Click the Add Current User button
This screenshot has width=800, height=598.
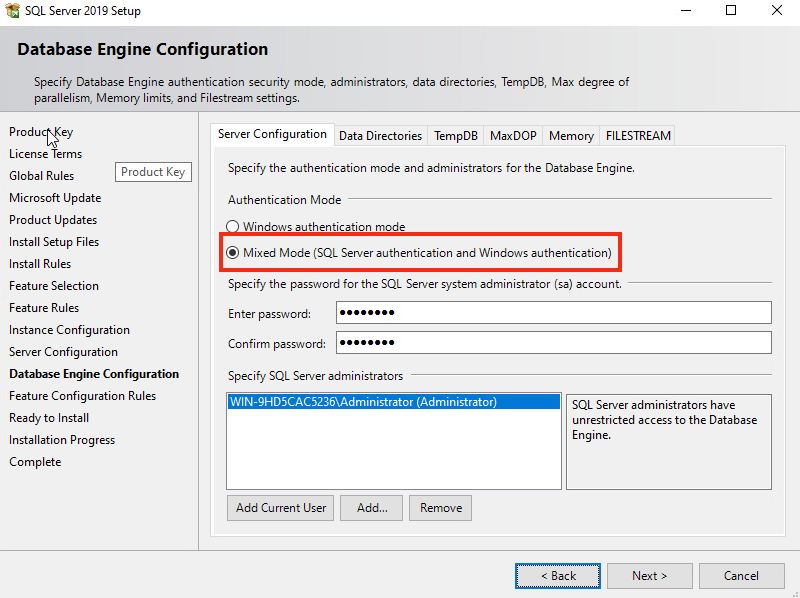tap(281, 508)
